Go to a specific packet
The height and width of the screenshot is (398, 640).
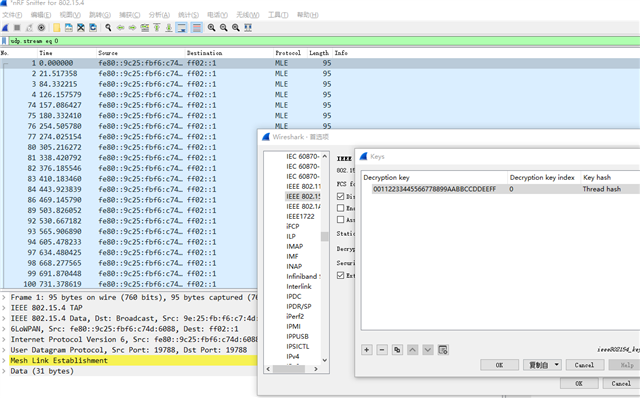[144, 28]
